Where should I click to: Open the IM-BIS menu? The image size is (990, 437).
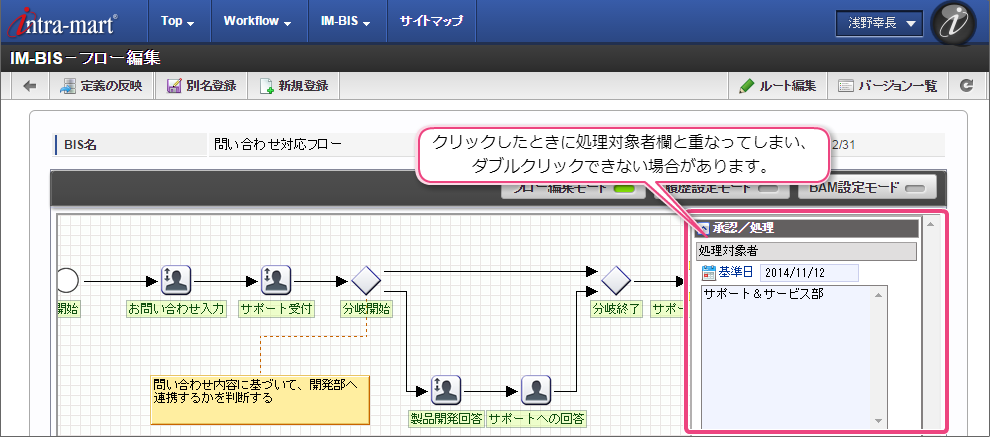pos(347,21)
